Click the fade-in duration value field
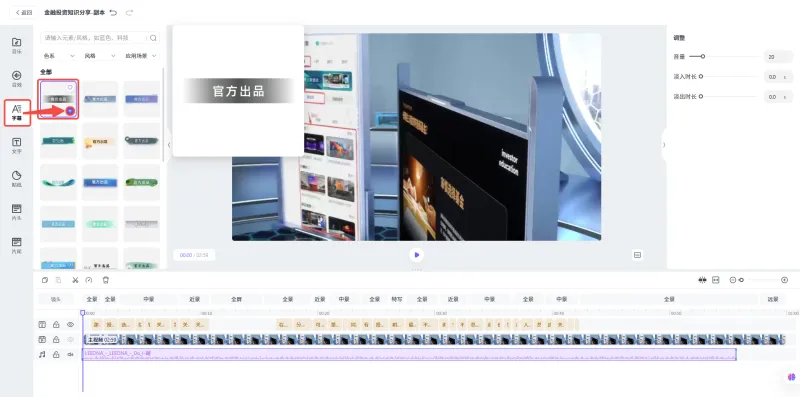 pos(779,77)
